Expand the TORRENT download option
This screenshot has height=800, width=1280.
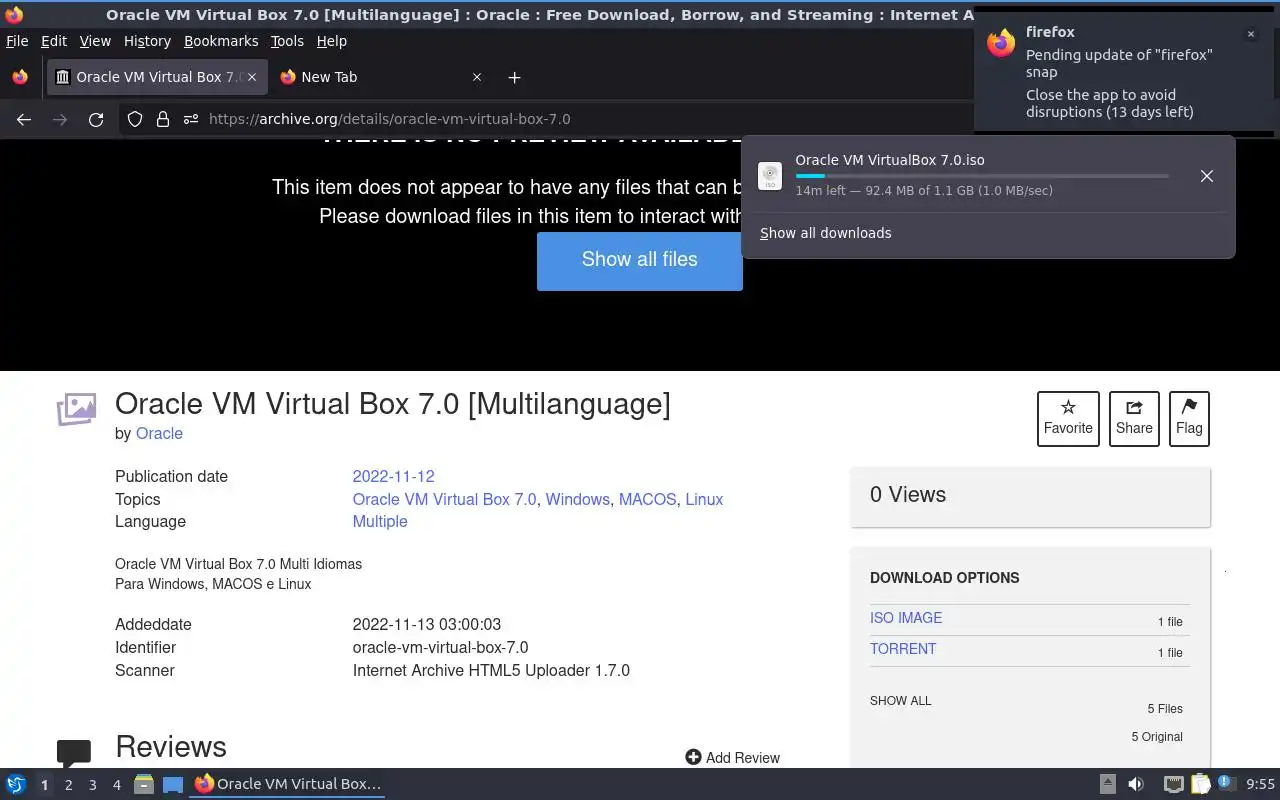903,649
